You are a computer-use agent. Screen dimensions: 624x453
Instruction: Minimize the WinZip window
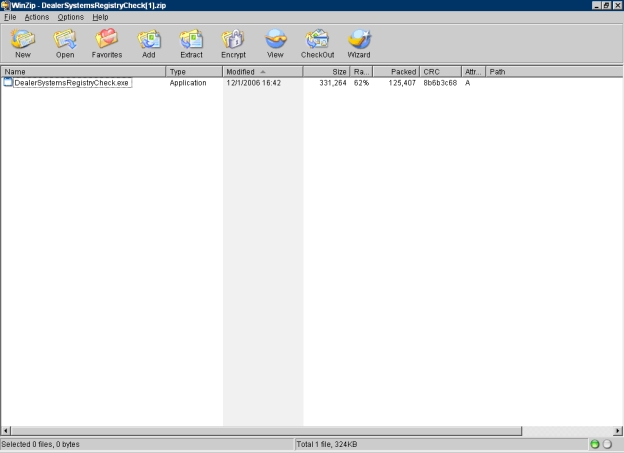(596, 5)
